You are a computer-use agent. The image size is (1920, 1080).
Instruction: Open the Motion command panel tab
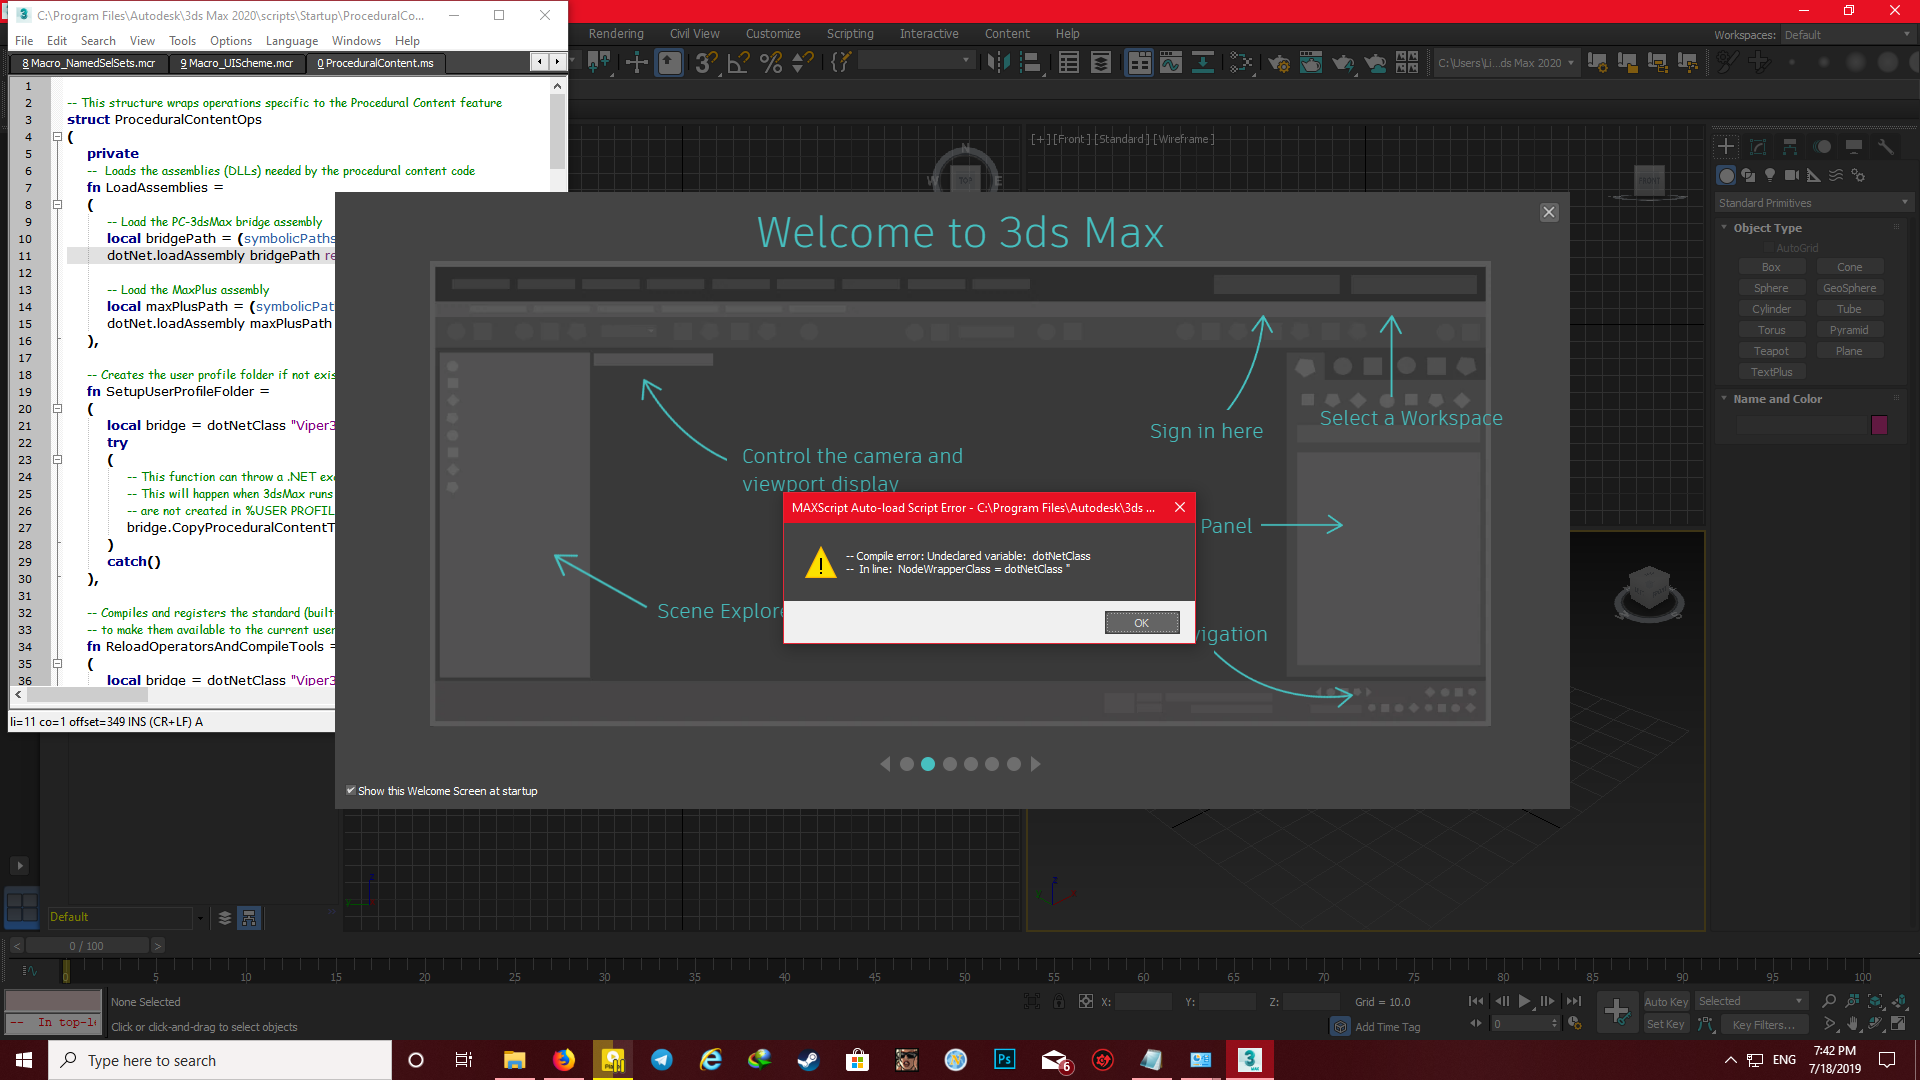(x=1822, y=147)
